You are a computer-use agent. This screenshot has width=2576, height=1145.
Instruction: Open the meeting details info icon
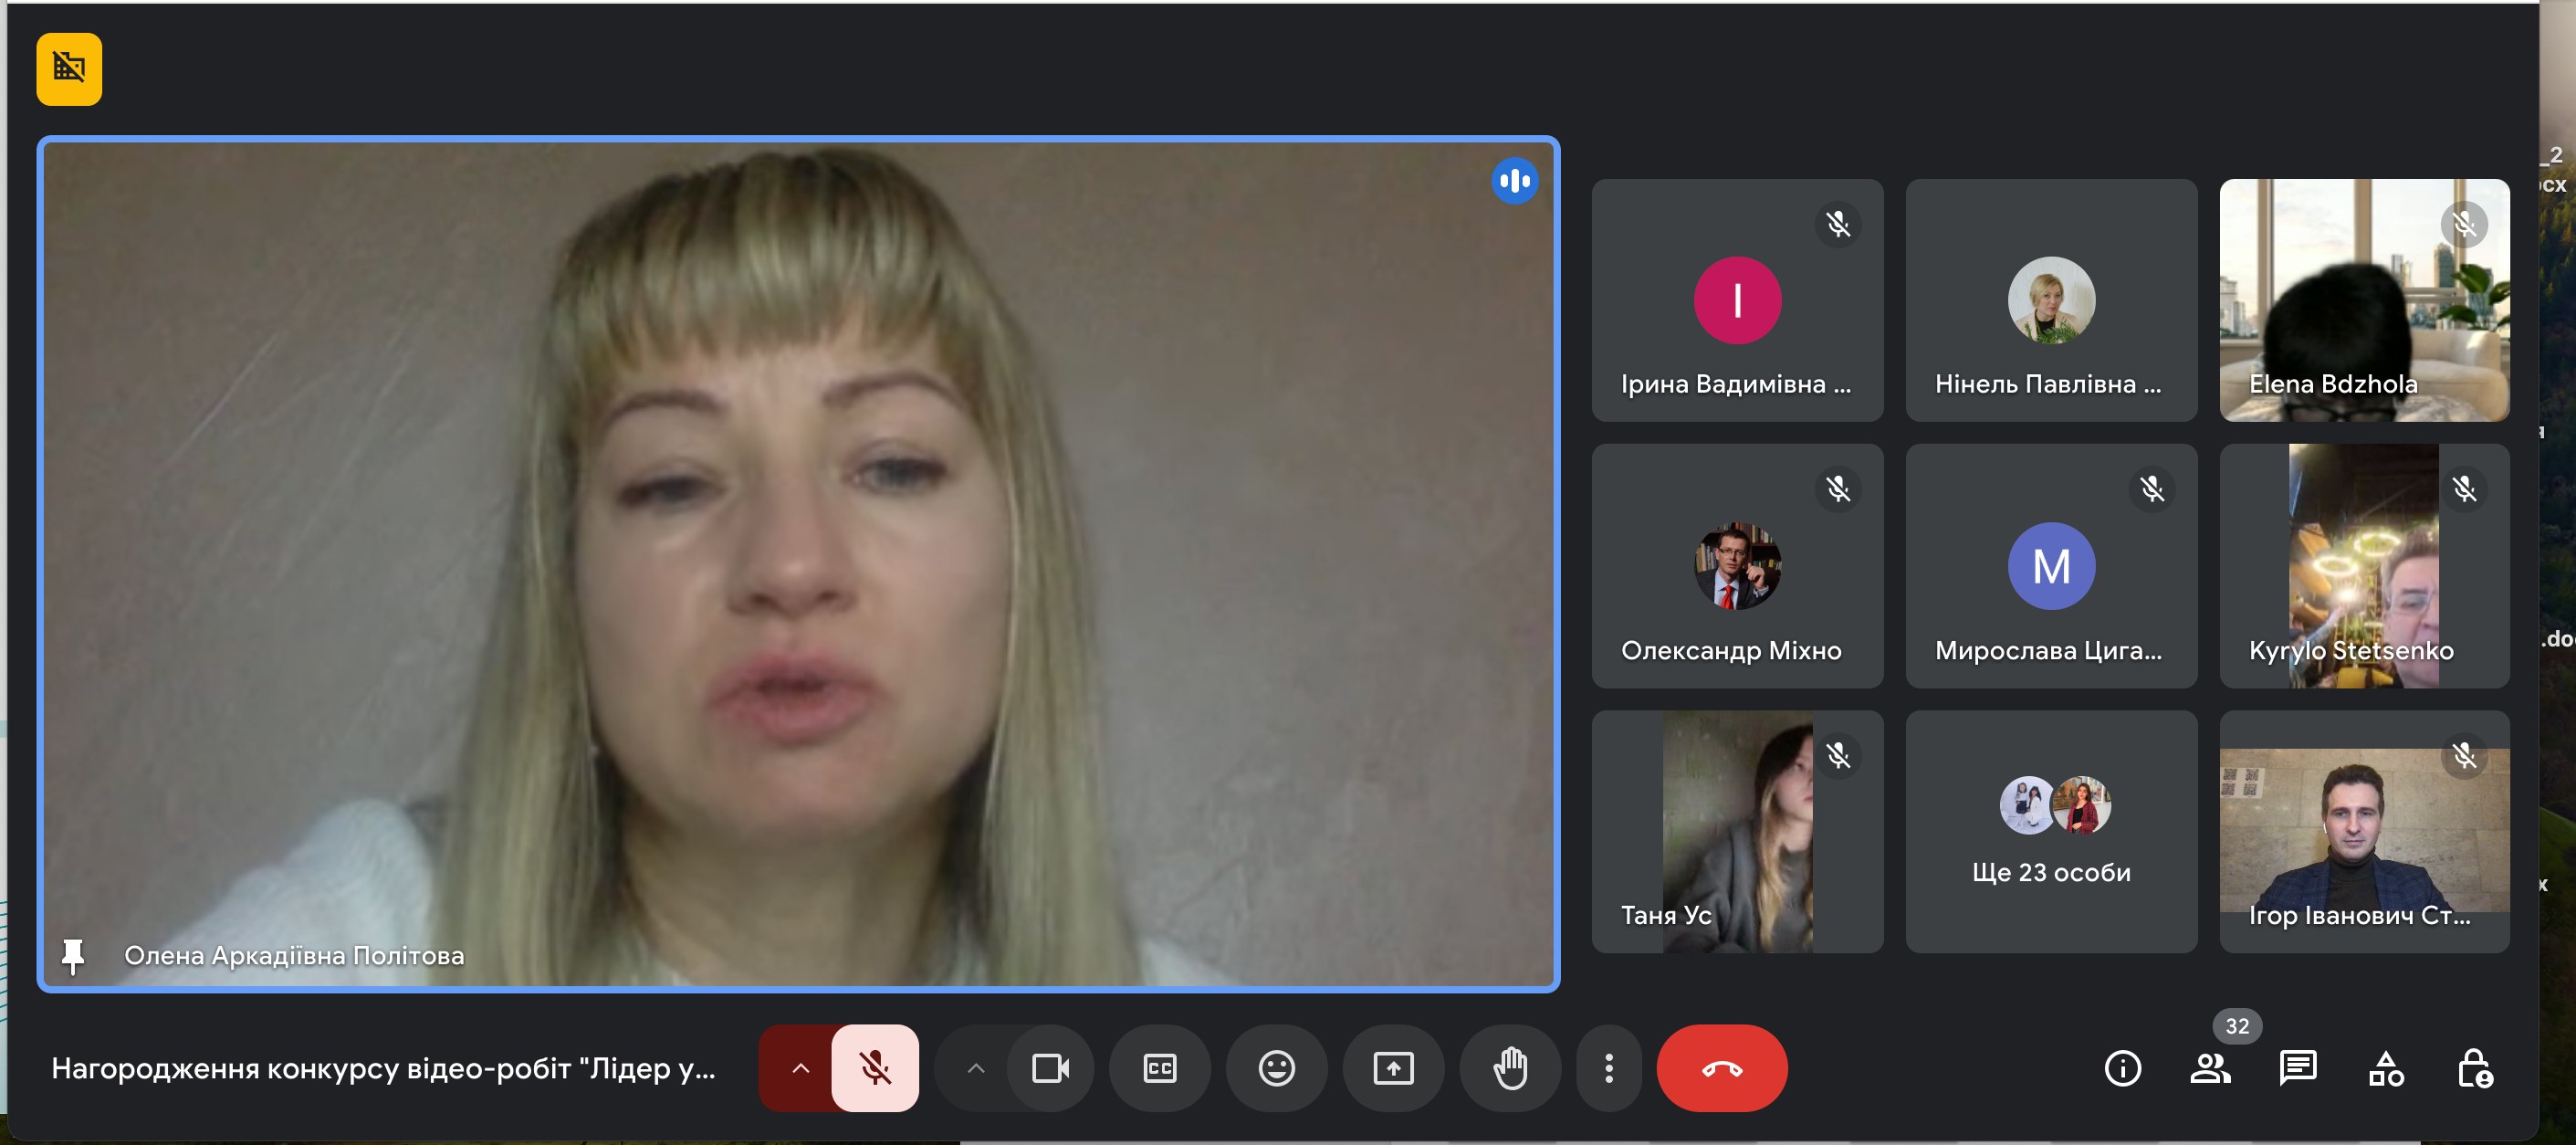(2122, 1068)
